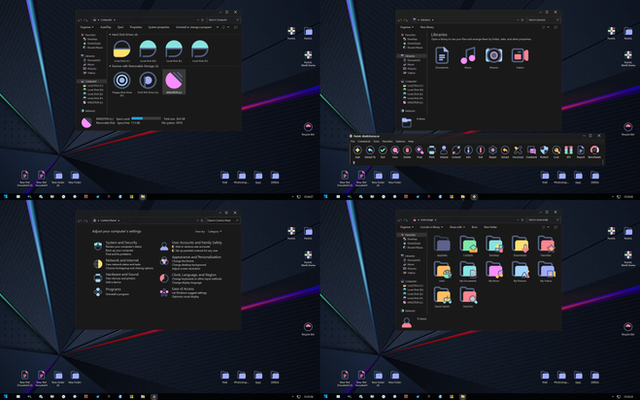The image size is (640, 400).
Task: Click Eject in the Computer window toolbar
Action: point(120,27)
